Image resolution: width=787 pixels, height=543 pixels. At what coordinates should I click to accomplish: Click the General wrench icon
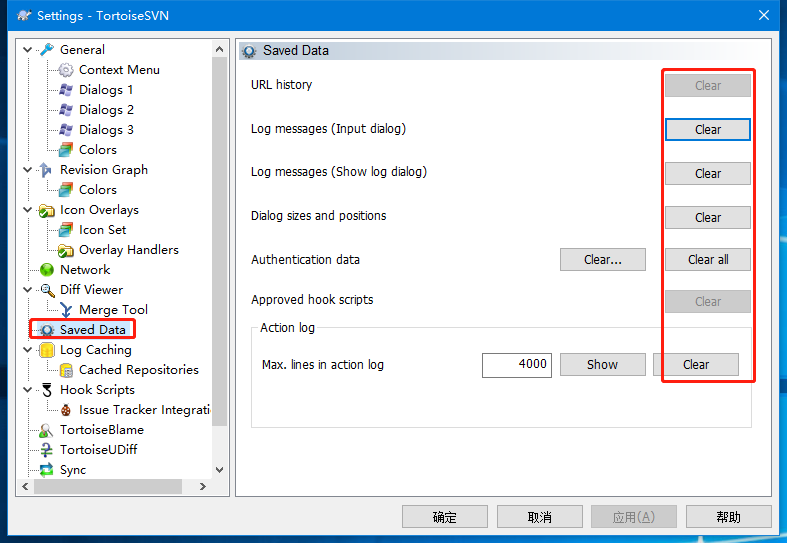[47, 50]
